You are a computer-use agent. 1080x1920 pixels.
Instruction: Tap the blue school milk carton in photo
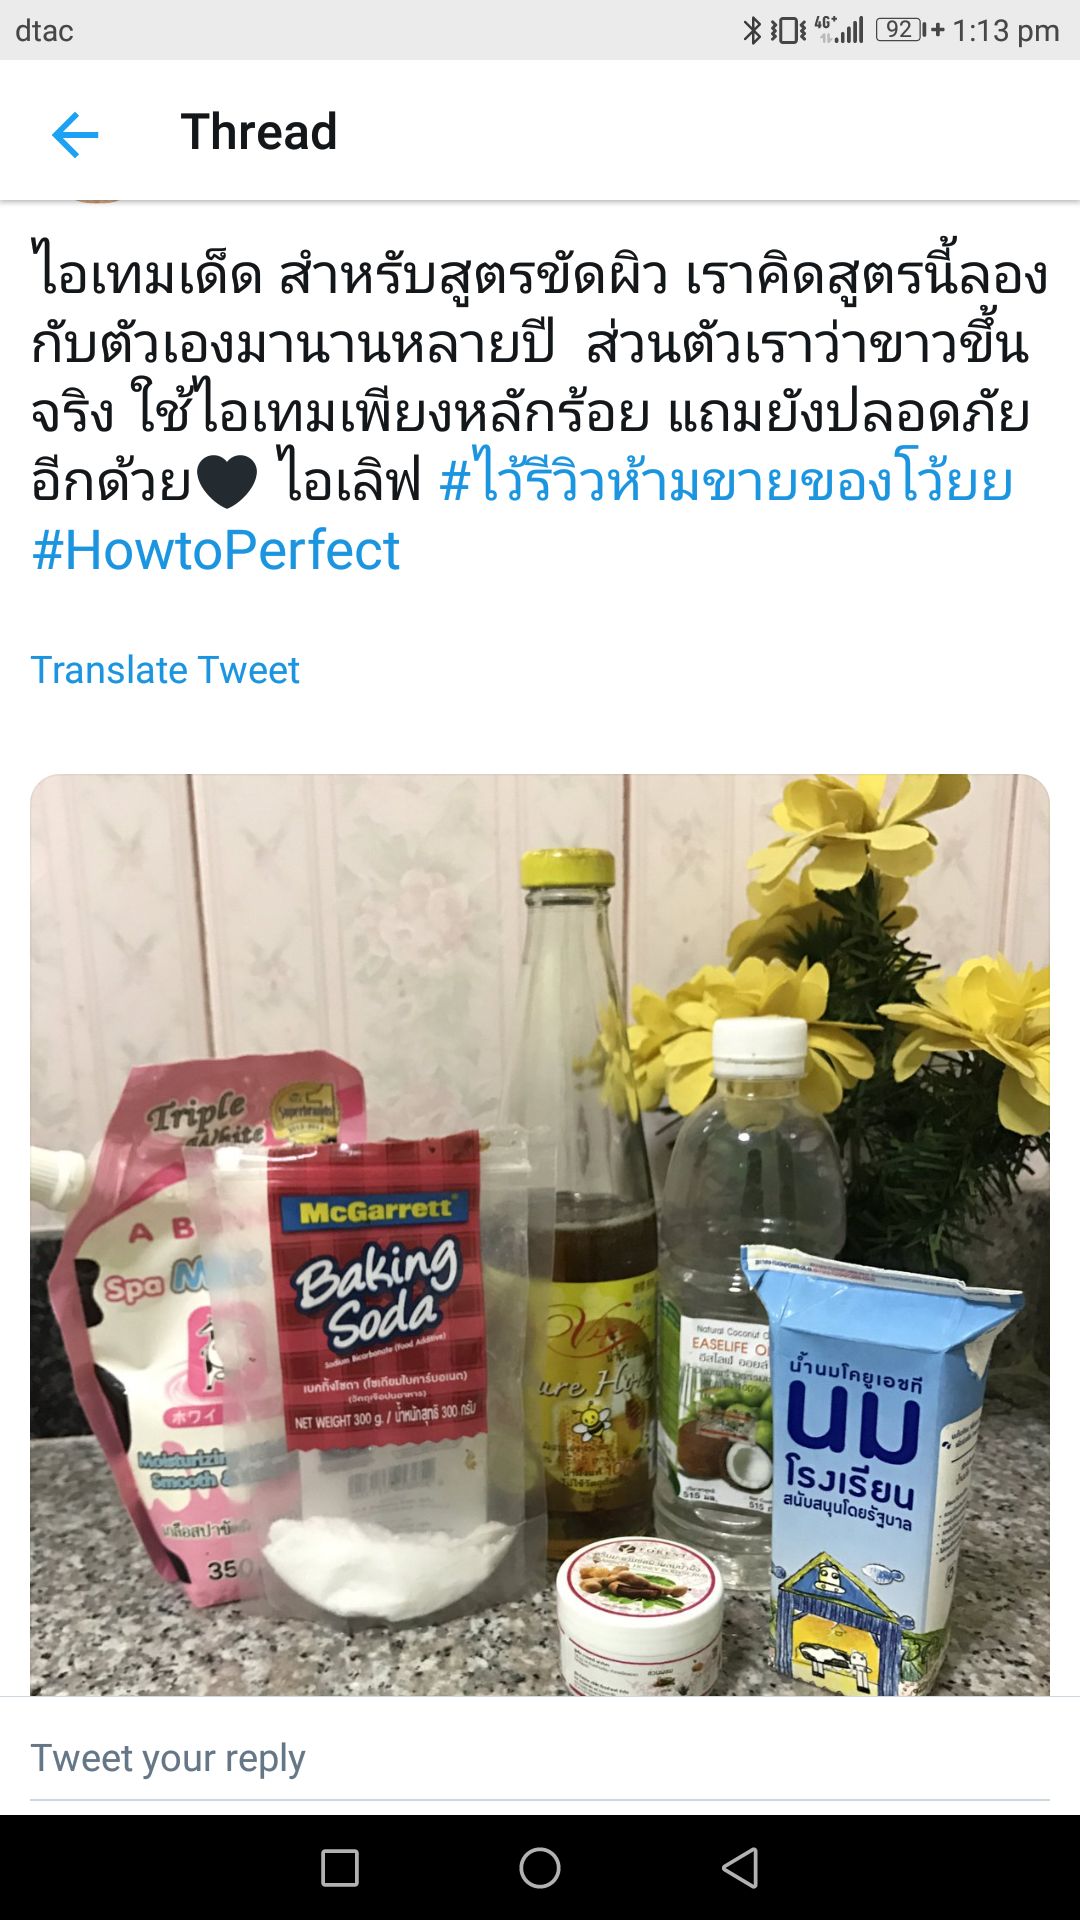click(880, 1470)
